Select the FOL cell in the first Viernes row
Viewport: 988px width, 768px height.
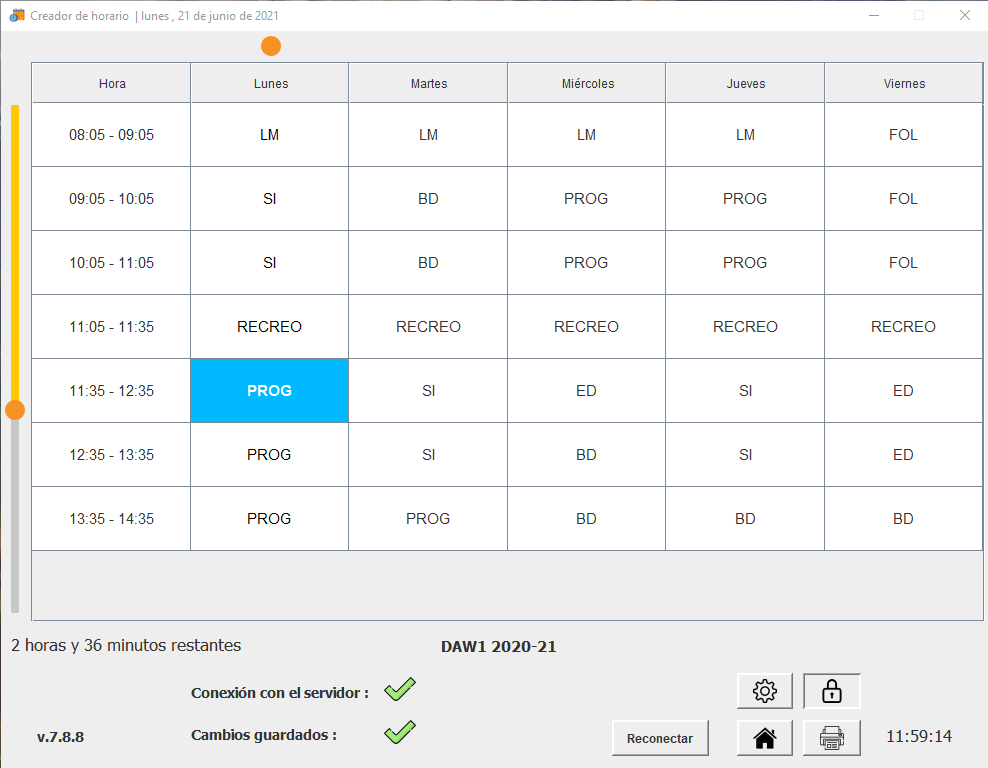[x=903, y=134]
